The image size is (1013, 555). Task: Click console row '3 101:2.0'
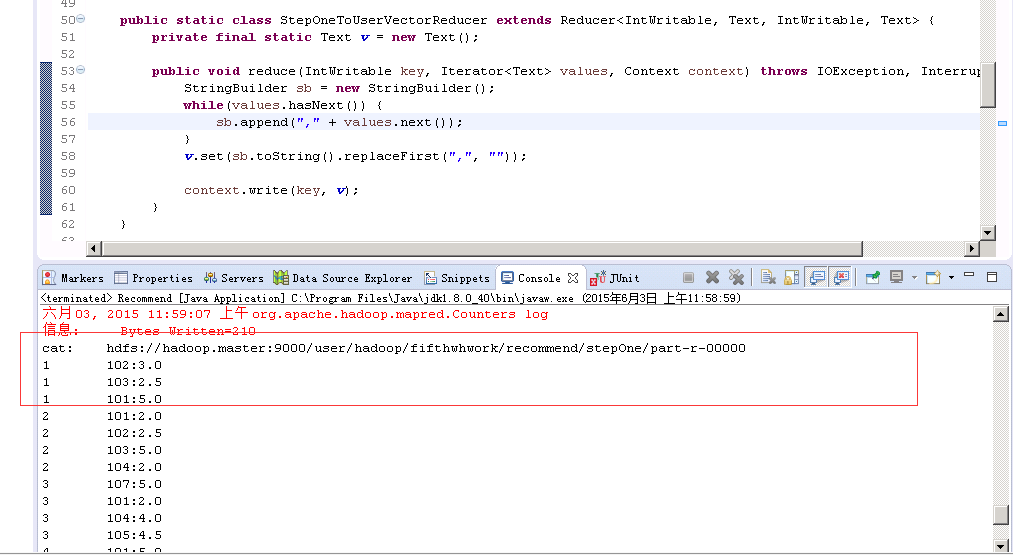pyautogui.click(x=102, y=501)
